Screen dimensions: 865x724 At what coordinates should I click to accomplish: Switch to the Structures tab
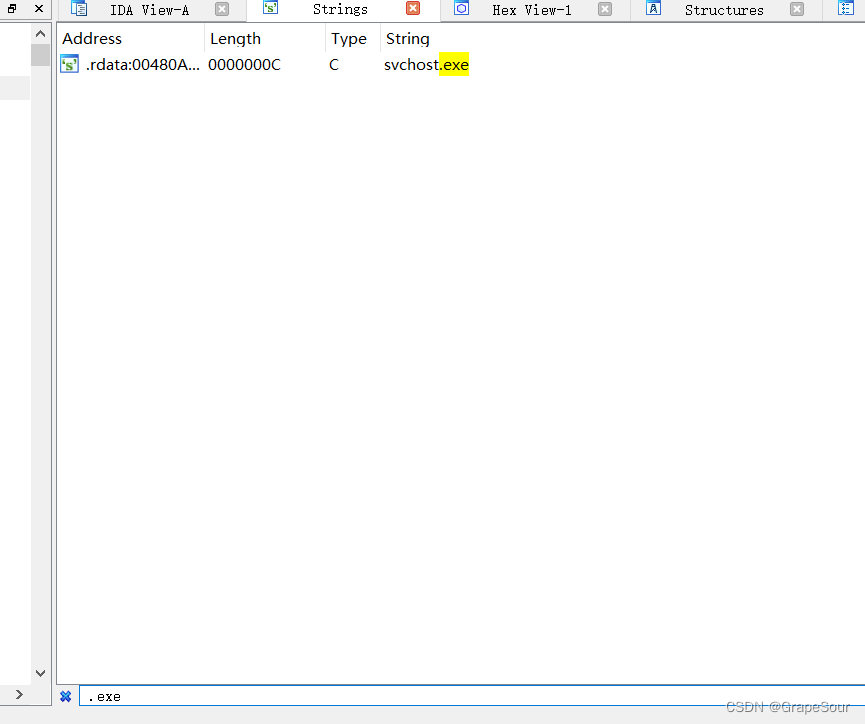click(724, 10)
